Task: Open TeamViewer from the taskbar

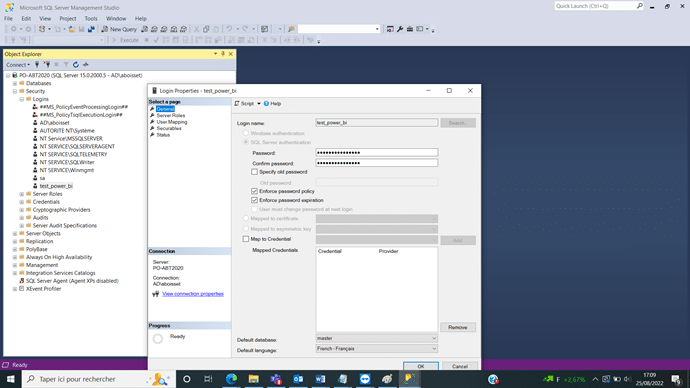Action: tap(365, 379)
